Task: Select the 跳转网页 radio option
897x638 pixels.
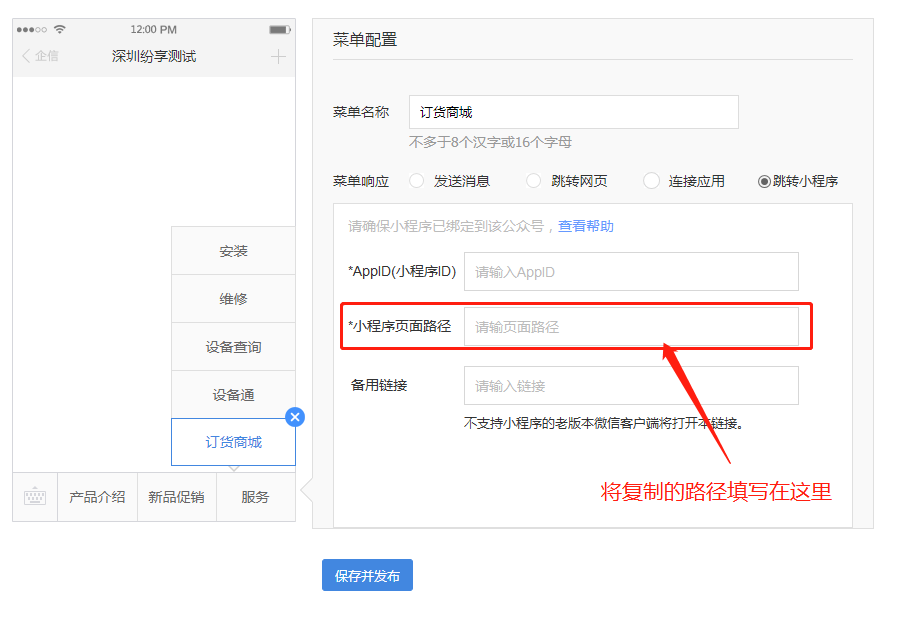Action: [533, 181]
